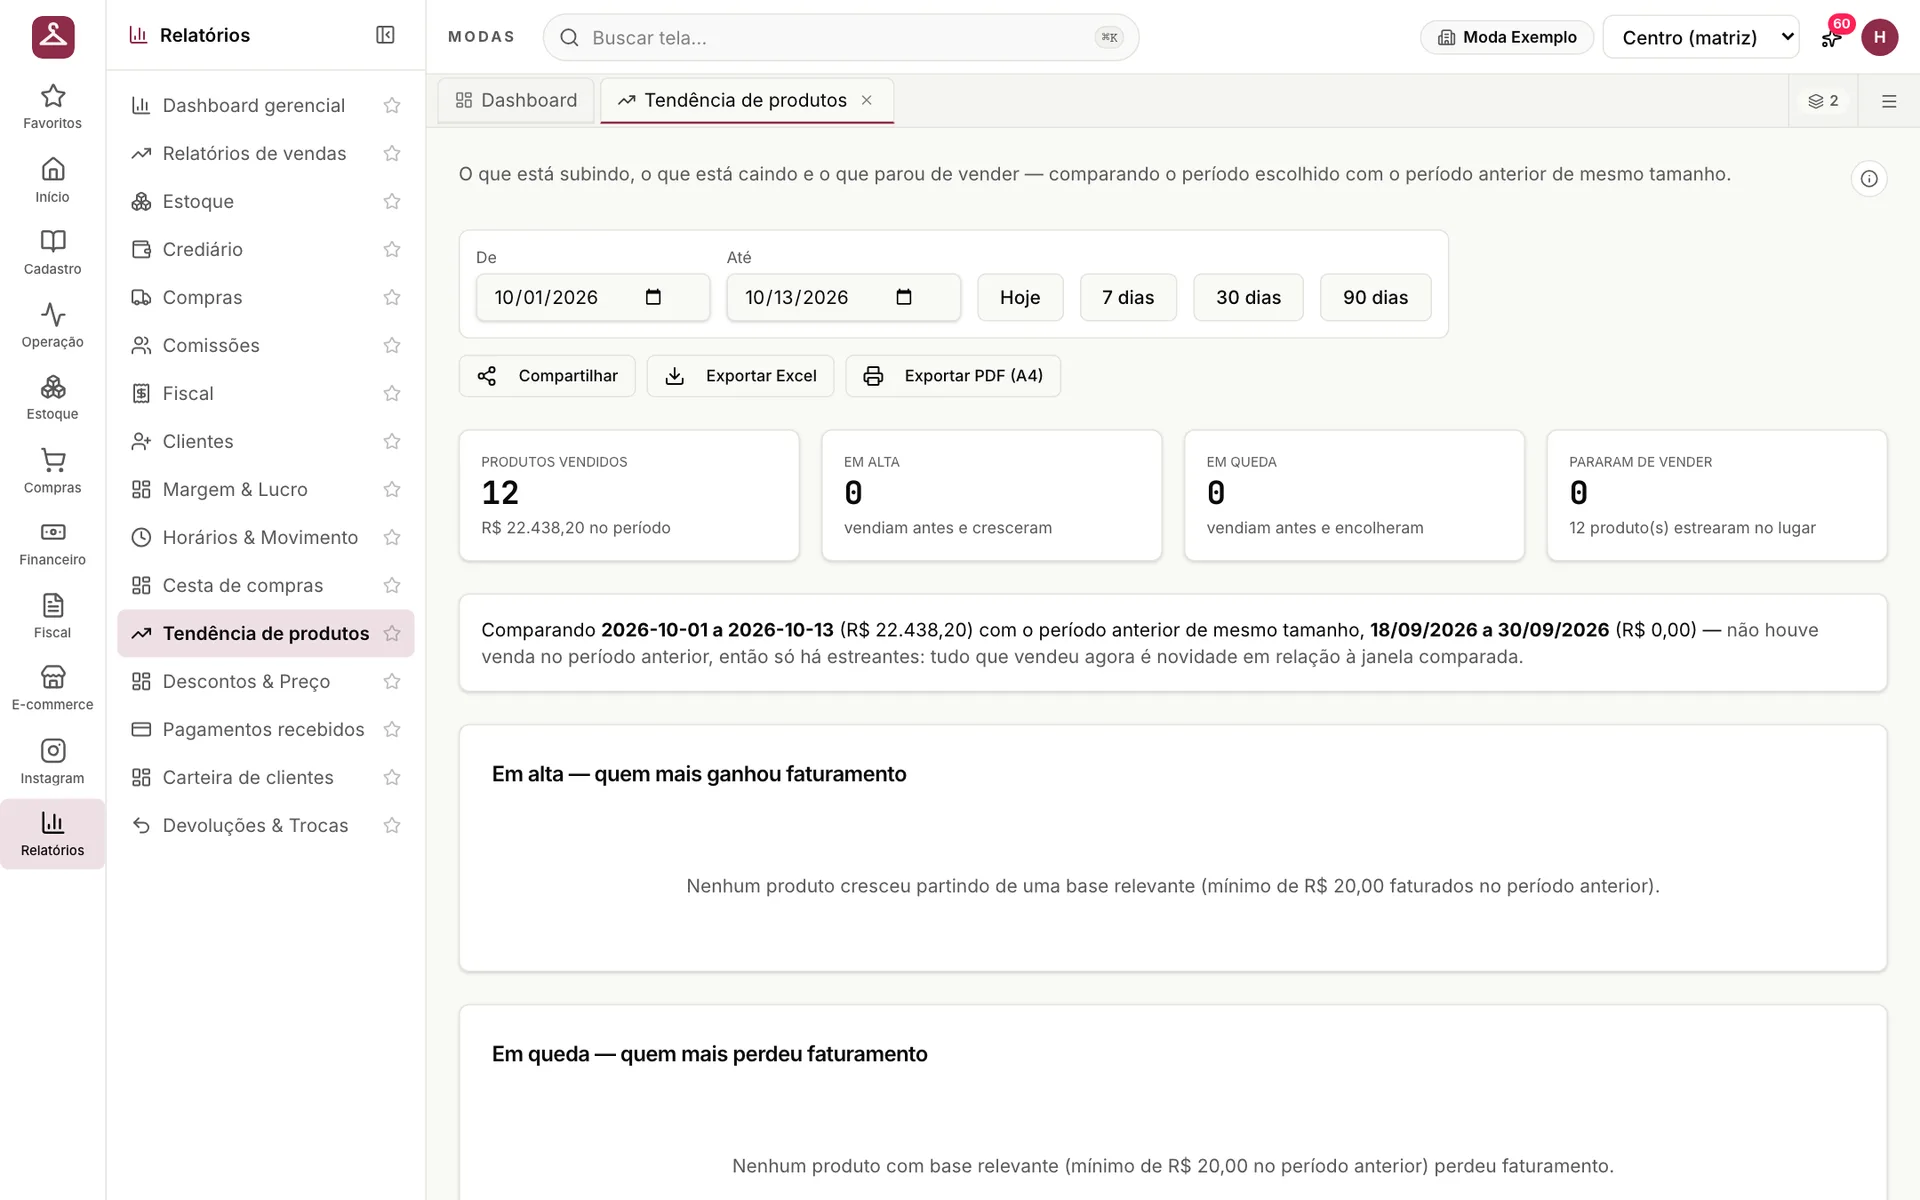
Task: Open the layers counter showing 2
Action: point(1823,101)
